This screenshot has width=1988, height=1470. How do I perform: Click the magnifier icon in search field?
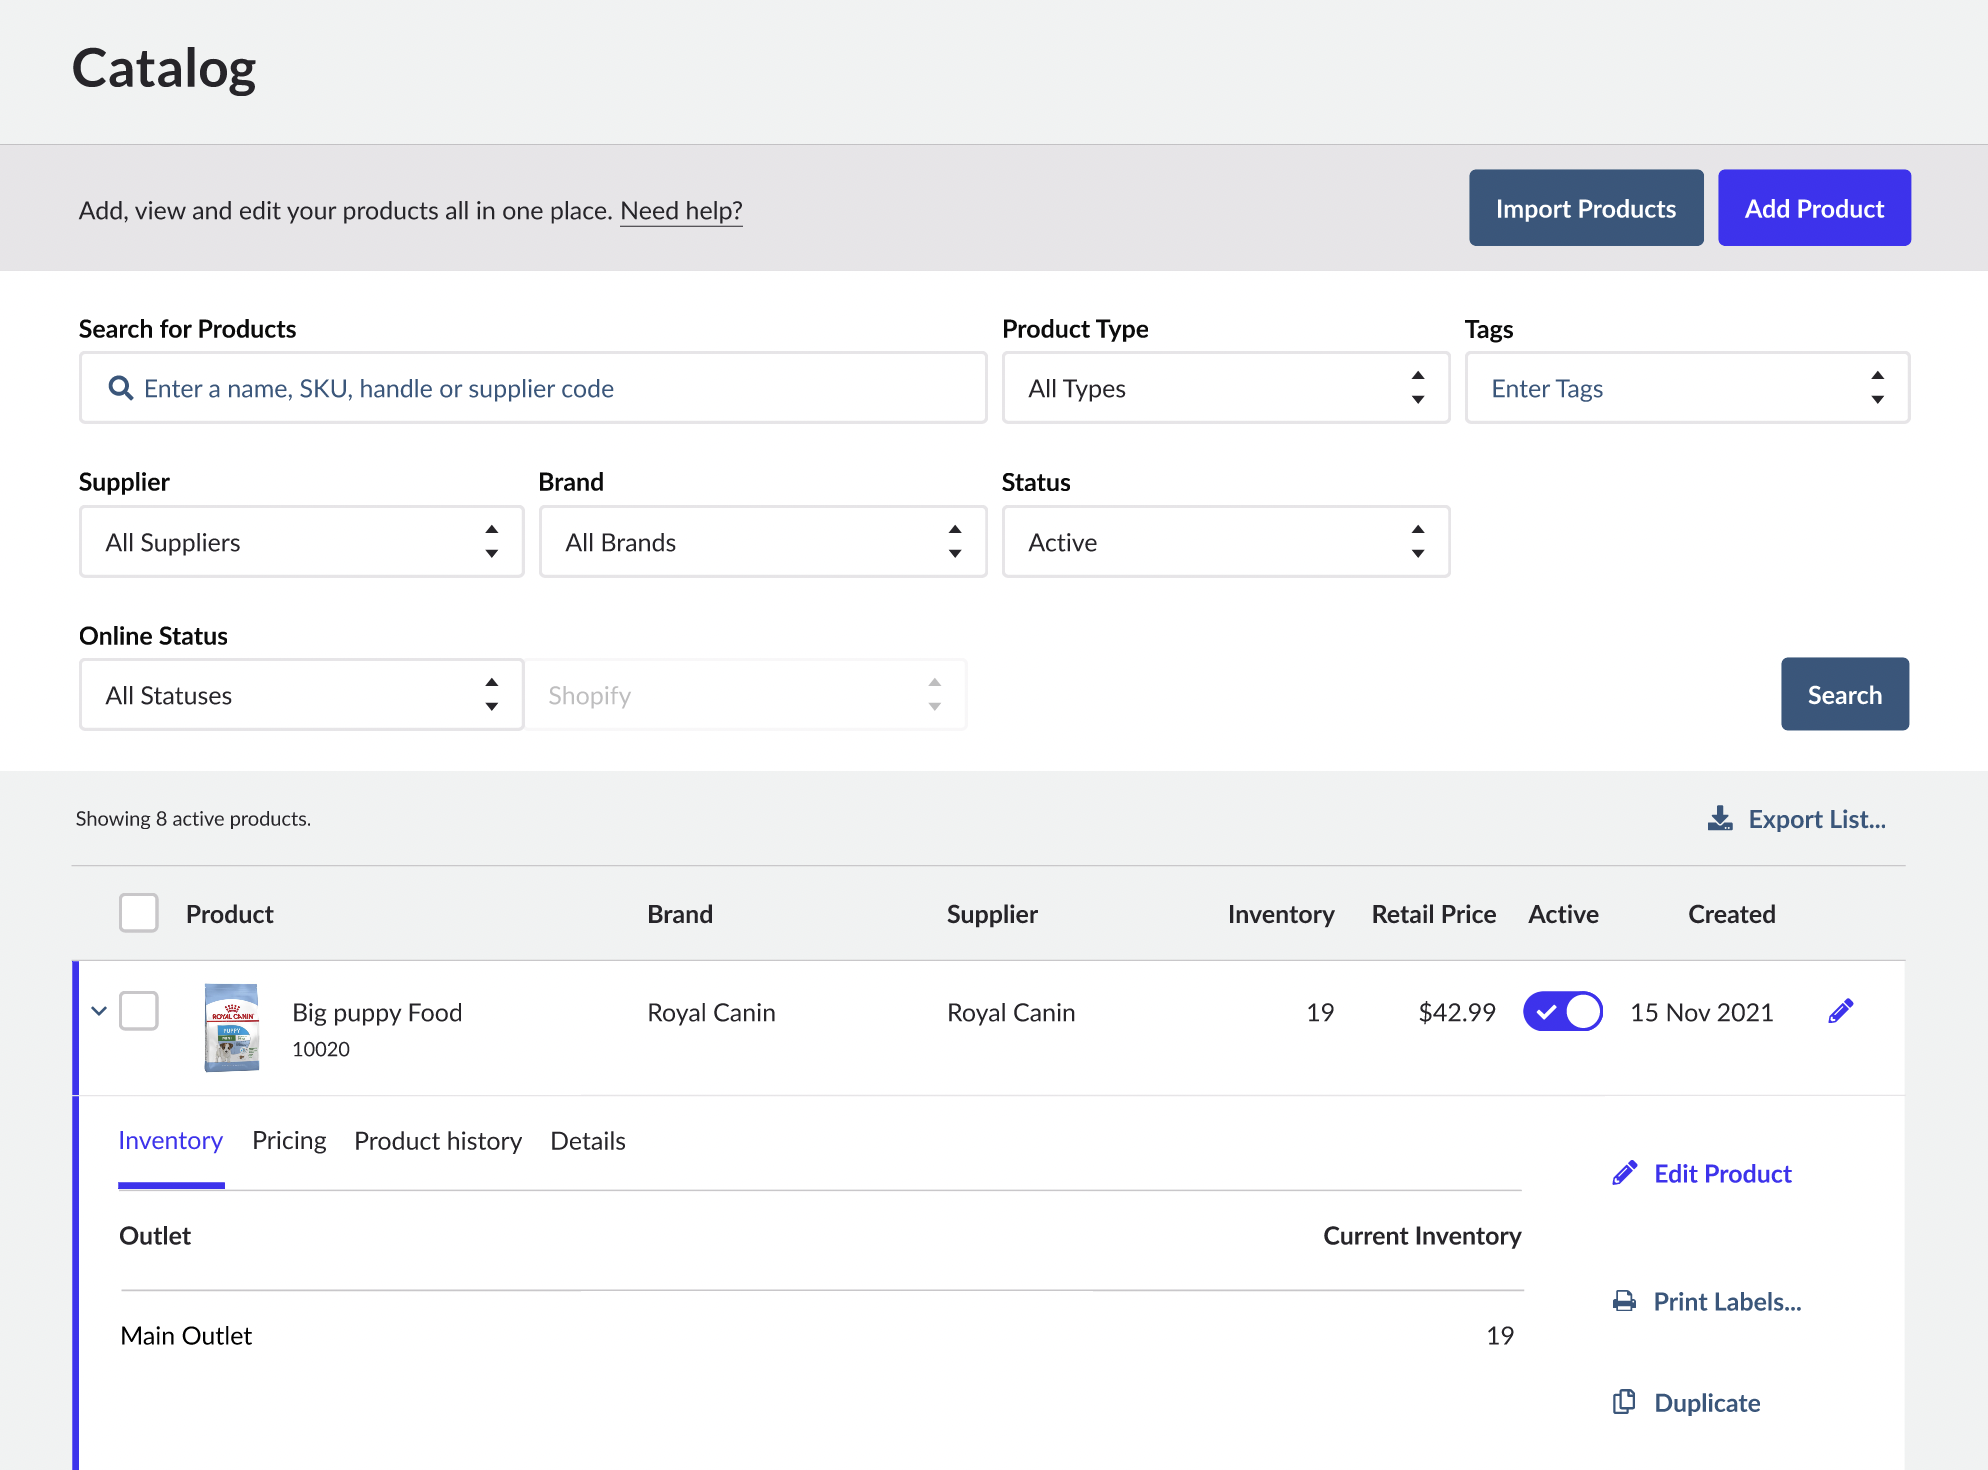[x=121, y=388]
